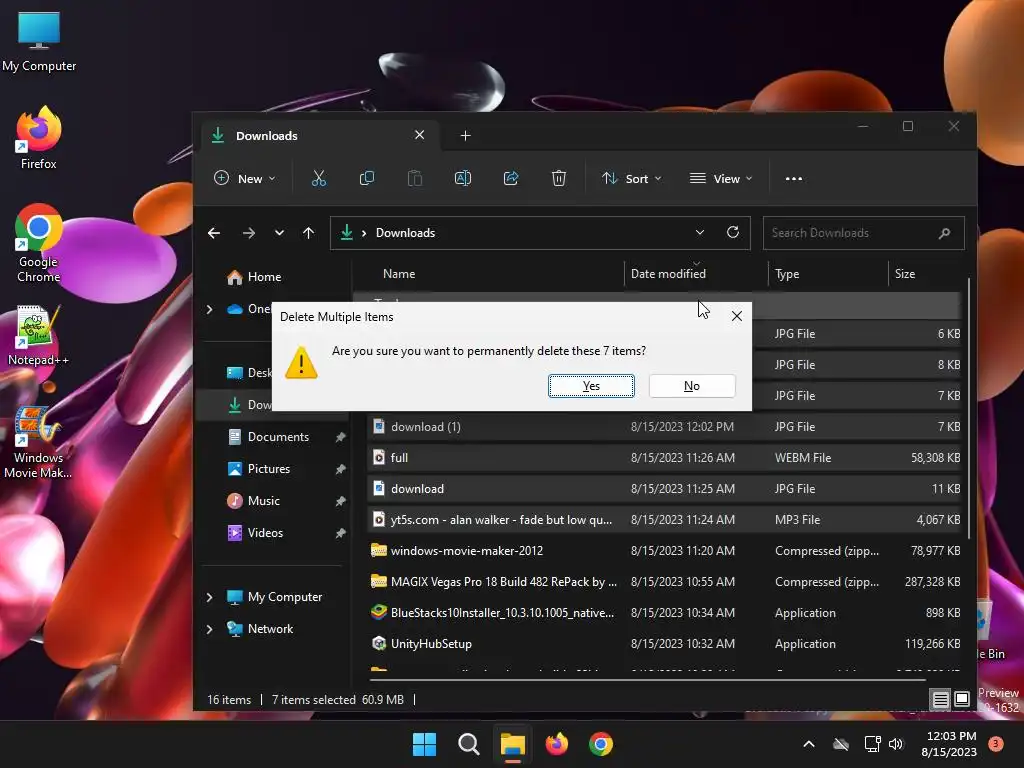Image resolution: width=1024 pixels, height=768 pixels.
Task: Show hidden system tray icons
Action: [808, 744]
